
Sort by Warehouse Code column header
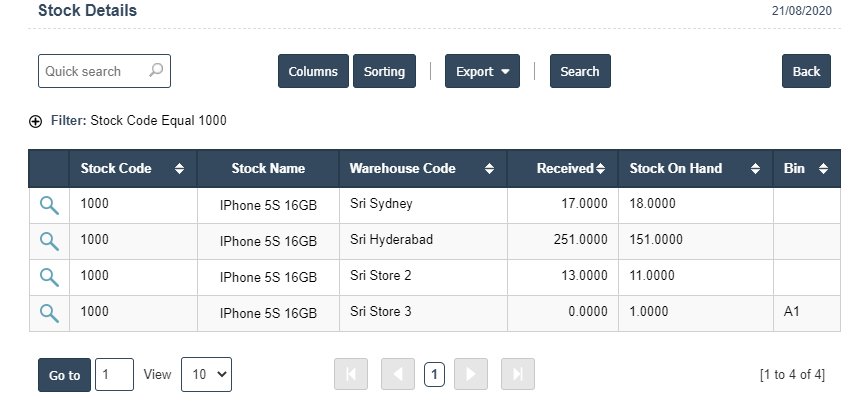(421, 169)
